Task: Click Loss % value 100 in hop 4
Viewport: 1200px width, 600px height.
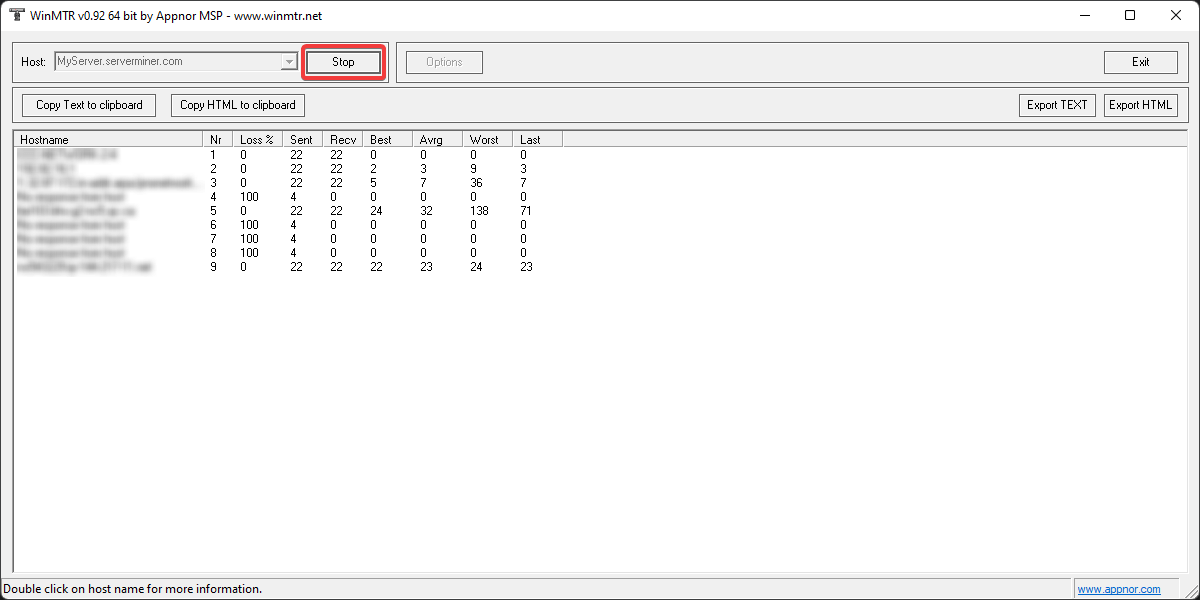Action: pyautogui.click(x=249, y=197)
